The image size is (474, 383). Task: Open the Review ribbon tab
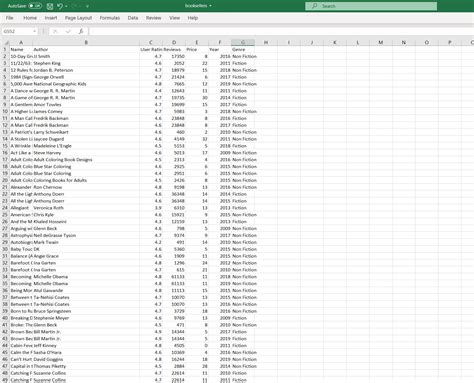coord(153,18)
